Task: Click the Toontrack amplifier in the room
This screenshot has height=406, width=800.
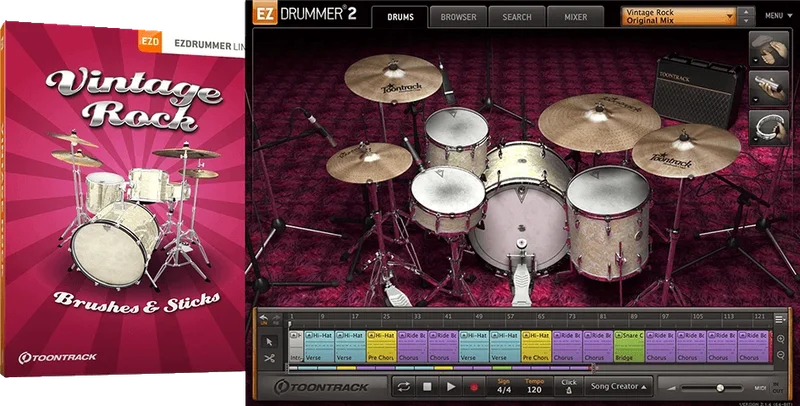Action: (x=698, y=92)
